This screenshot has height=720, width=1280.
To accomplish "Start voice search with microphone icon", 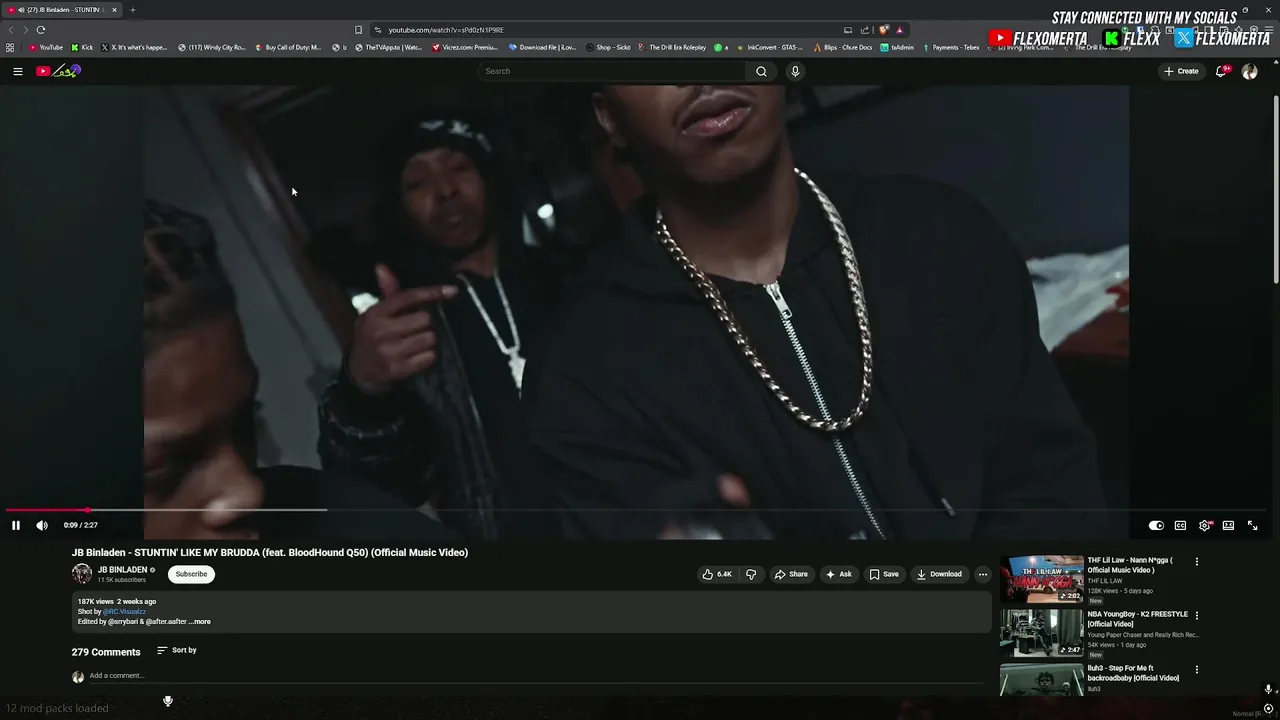I will (x=795, y=71).
